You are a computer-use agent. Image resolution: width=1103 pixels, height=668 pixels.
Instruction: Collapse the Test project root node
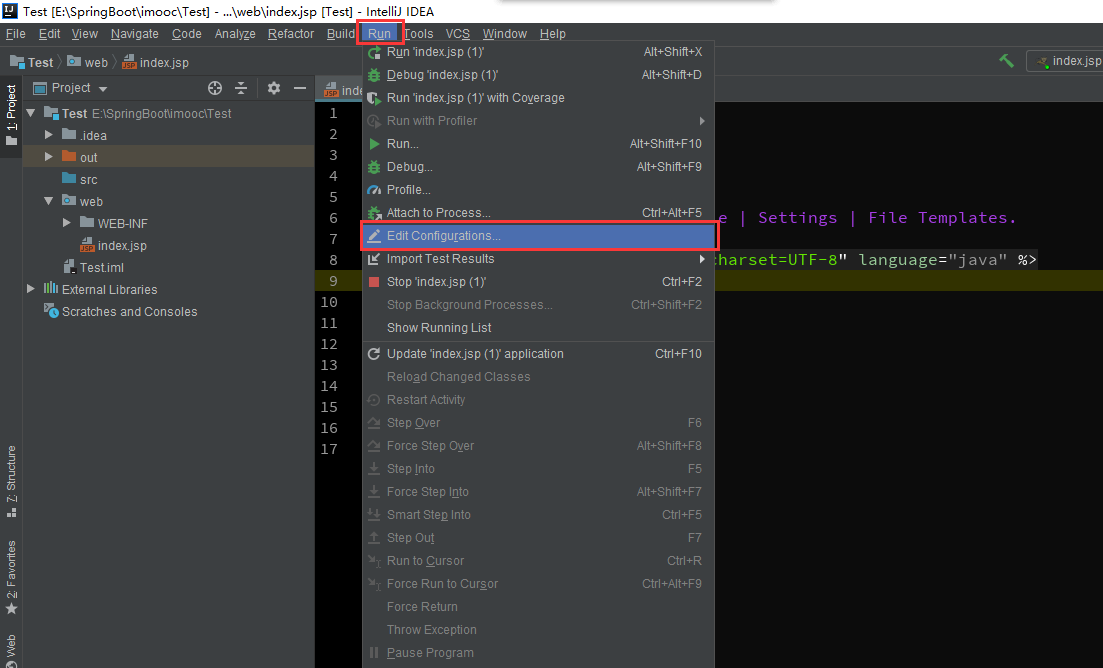click(x=31, y=113)
